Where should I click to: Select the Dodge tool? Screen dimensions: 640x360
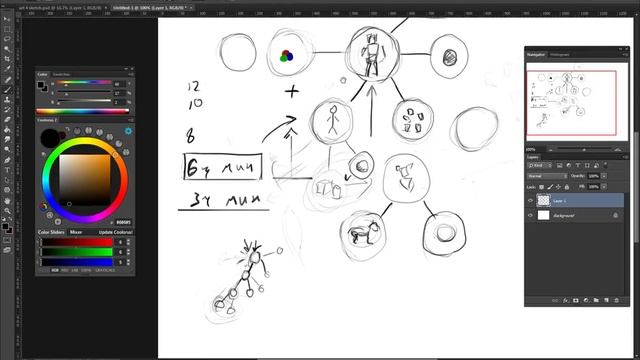pos(7,150)
